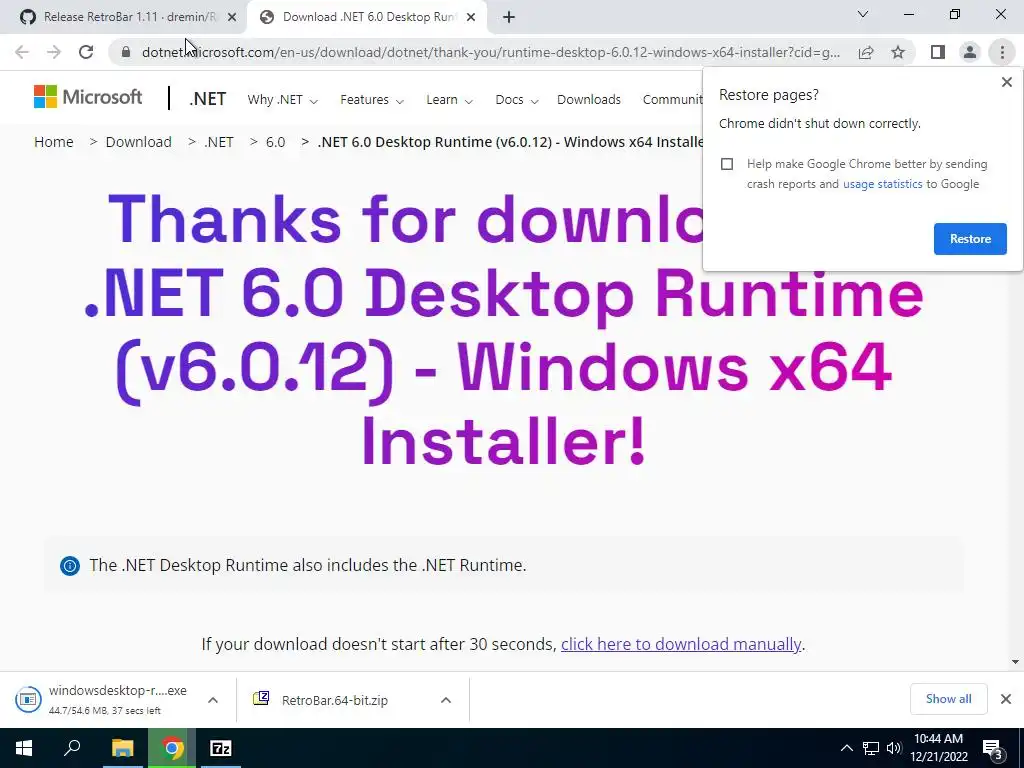Open the network tray icon
The image size is (1024, 768).
[871, 748]
